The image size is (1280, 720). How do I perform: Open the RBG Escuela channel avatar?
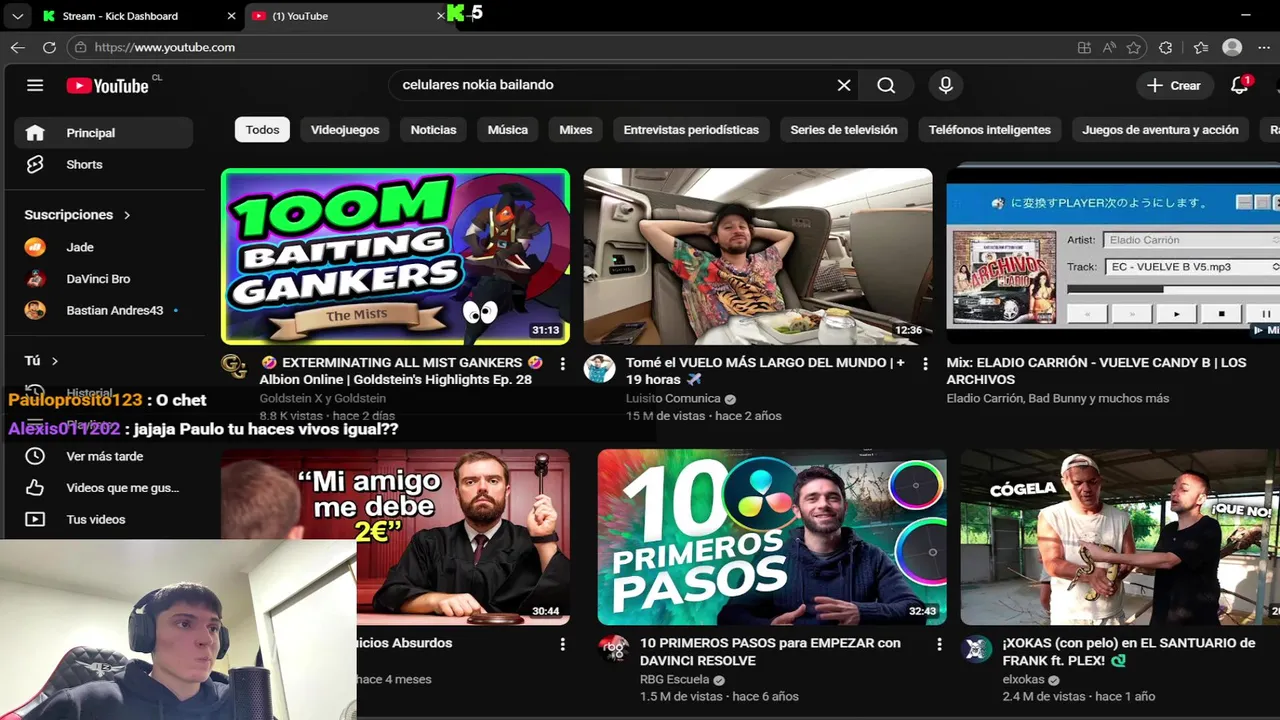click(613, 648)
